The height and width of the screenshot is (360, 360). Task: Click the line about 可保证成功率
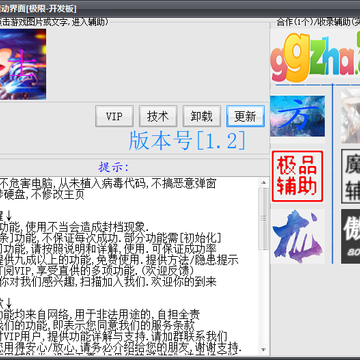pos(108,249)
